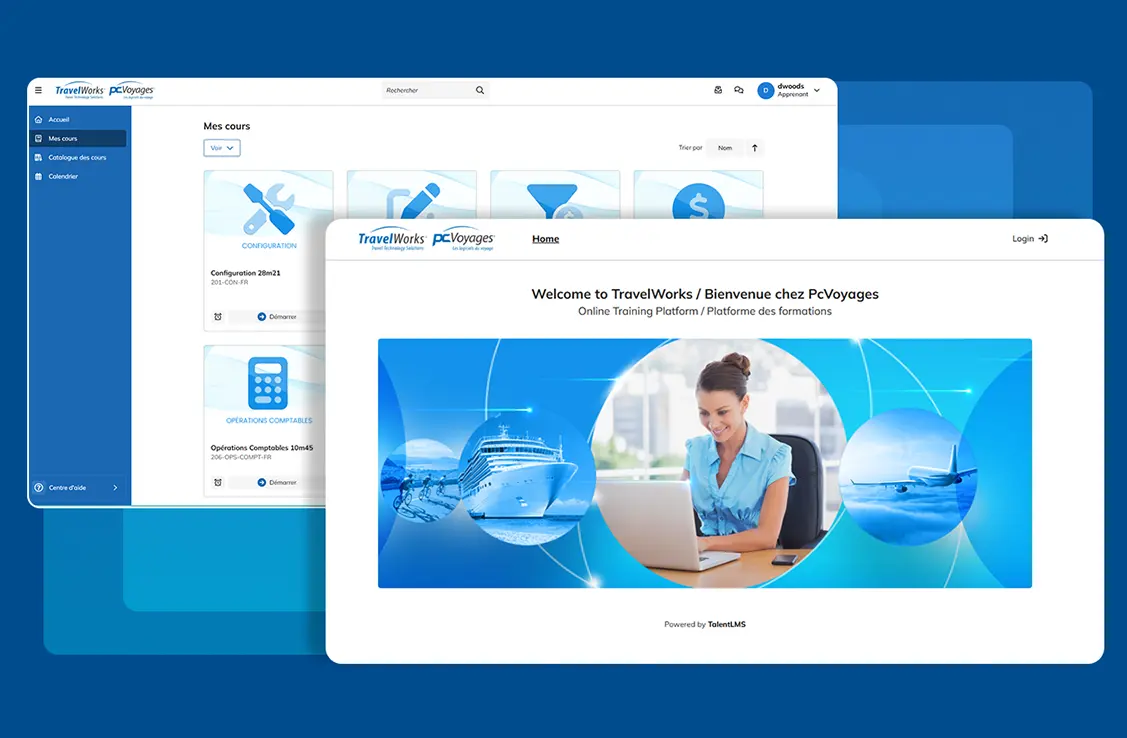Open the funnel filter course thumbnail
This screenshot has width=1127, height=738.
pos(555,195)
